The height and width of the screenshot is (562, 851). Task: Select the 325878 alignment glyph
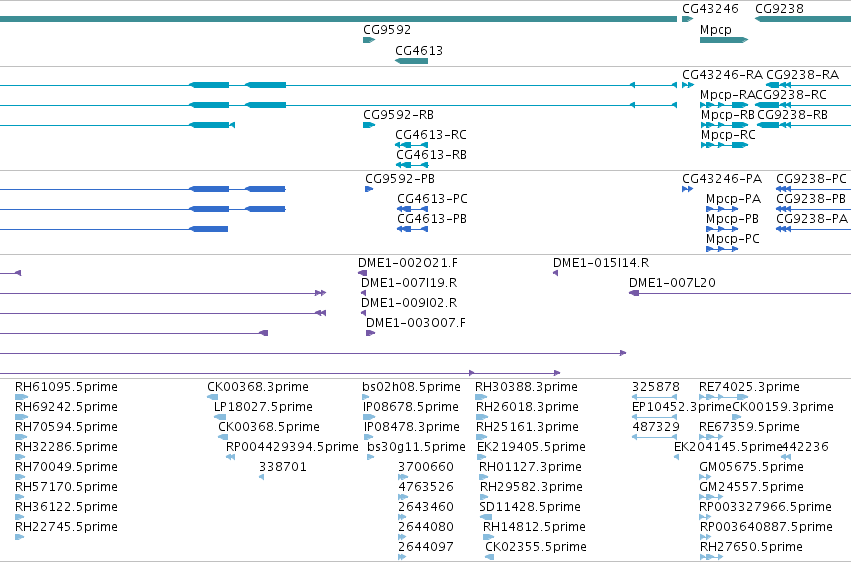click(655, 397)
